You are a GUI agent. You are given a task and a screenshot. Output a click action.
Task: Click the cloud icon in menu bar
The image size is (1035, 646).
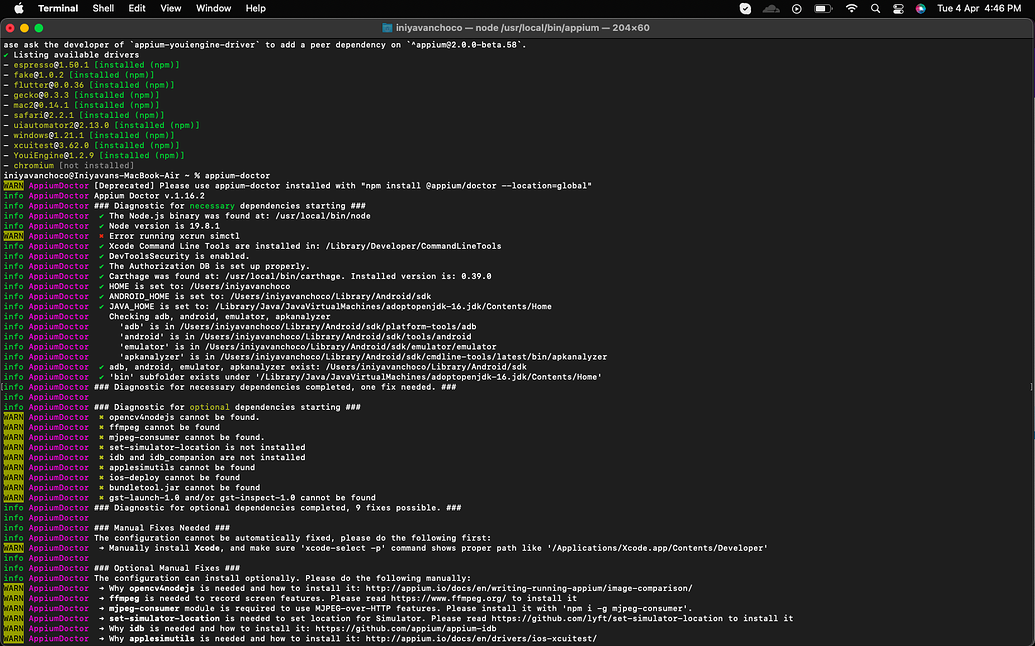pyautogui.click(x=770, y=8)
